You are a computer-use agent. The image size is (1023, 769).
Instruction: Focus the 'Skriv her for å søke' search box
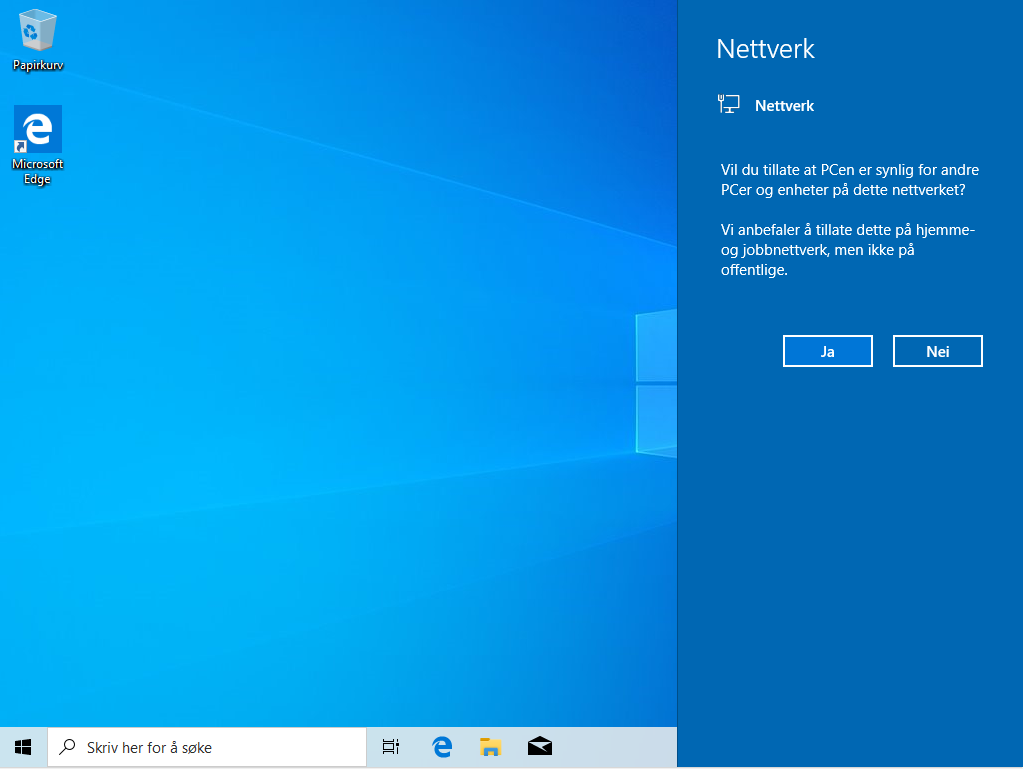[x=207, y=747]
